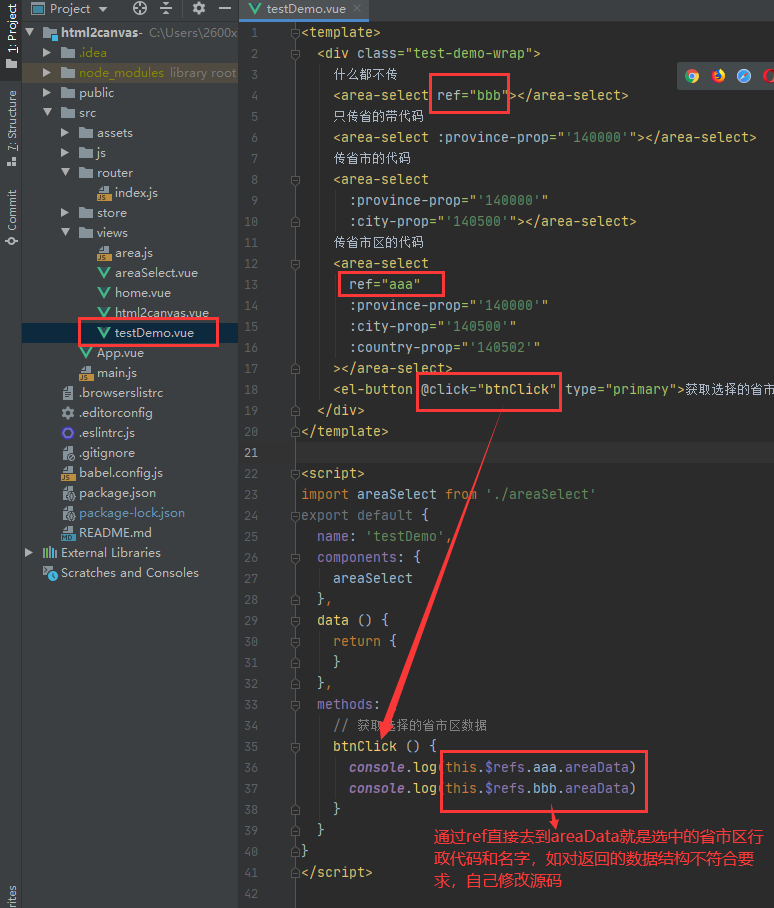This screenshot has height=908, width=774.
Task: Expand the js folder
Action: 65,153
